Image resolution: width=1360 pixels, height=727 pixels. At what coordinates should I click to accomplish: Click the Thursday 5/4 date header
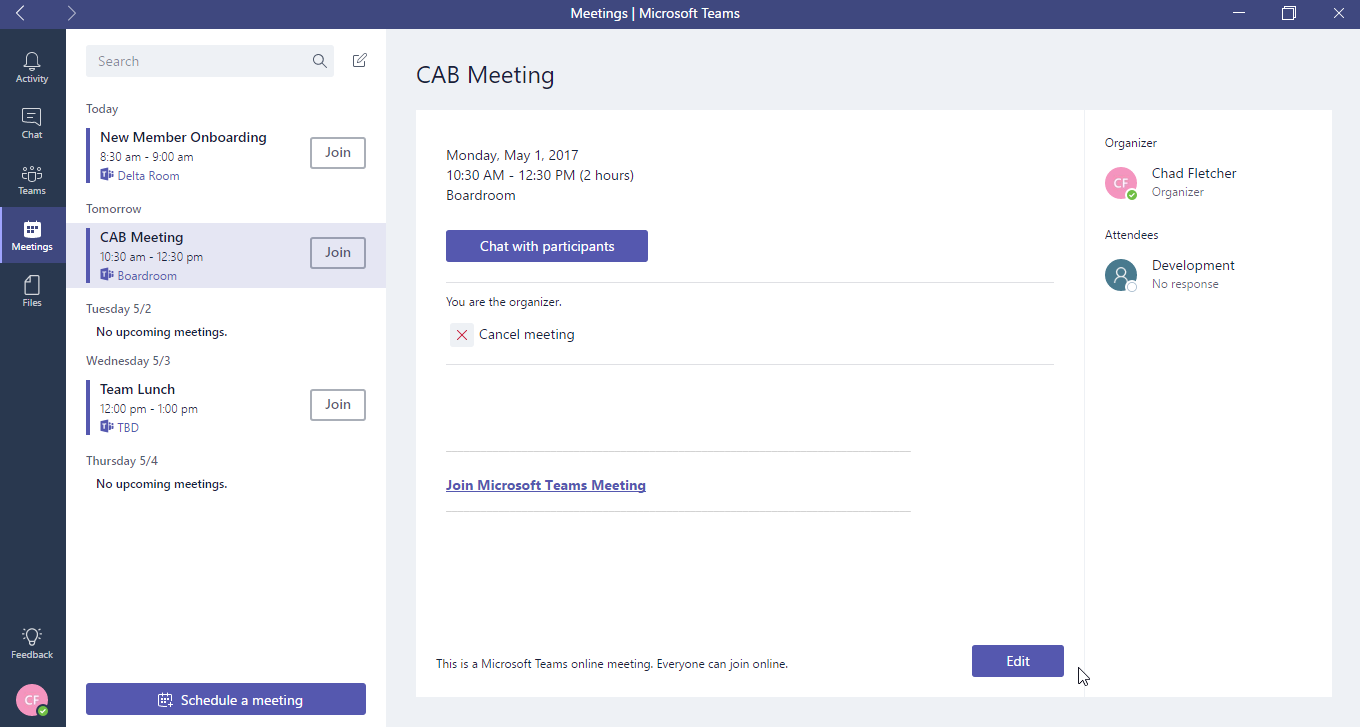point(122,461)
